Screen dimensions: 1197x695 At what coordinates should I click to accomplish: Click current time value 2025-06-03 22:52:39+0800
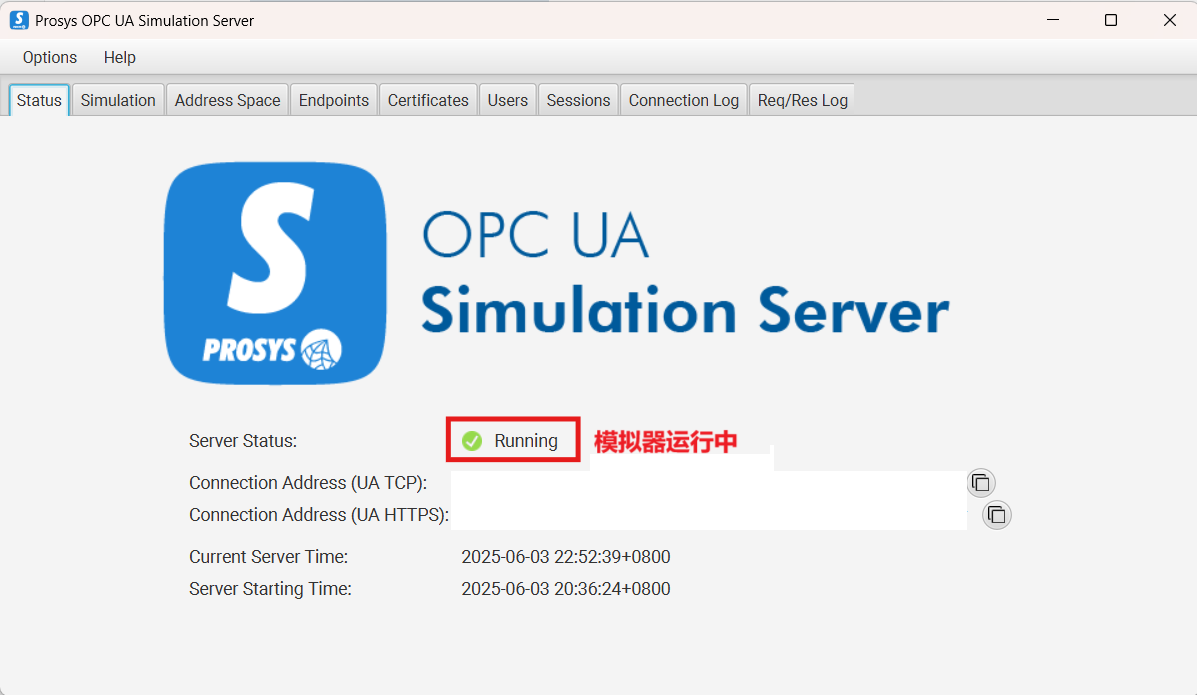click(566, 557)
